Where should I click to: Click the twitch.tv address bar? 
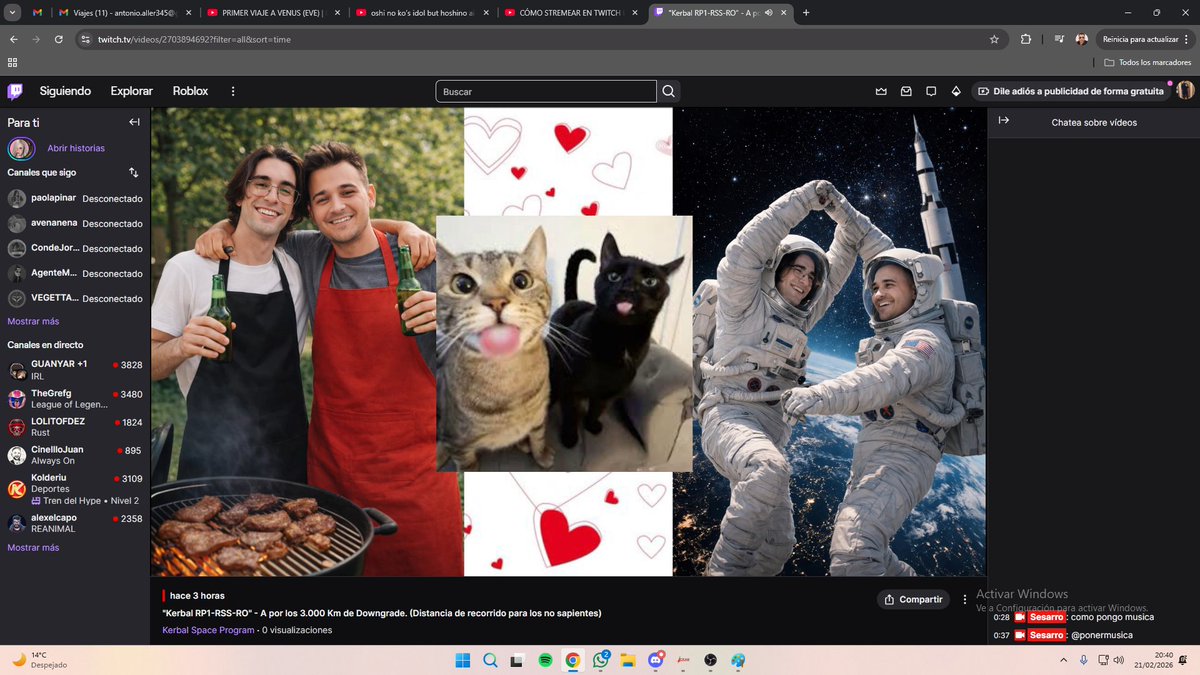point(540,39)
